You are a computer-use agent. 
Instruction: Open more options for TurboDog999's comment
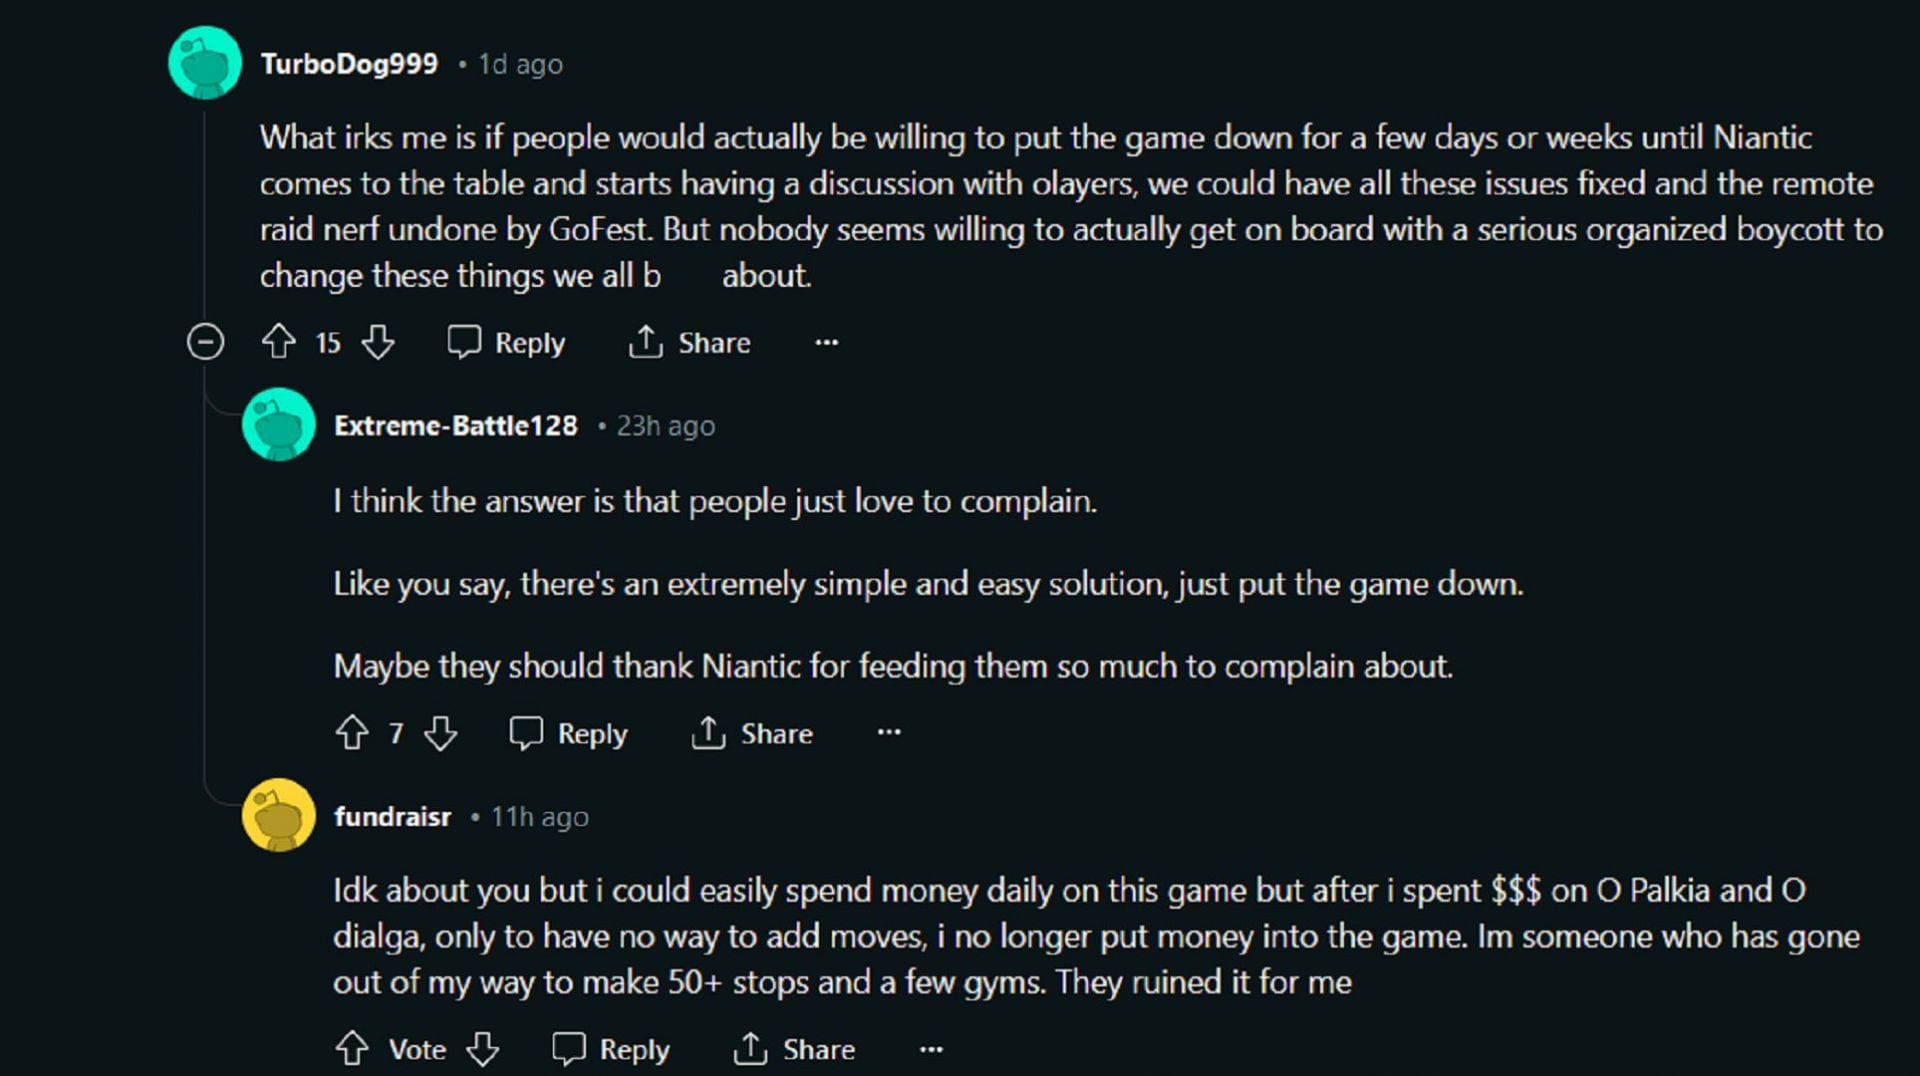[x=826, y=342]
